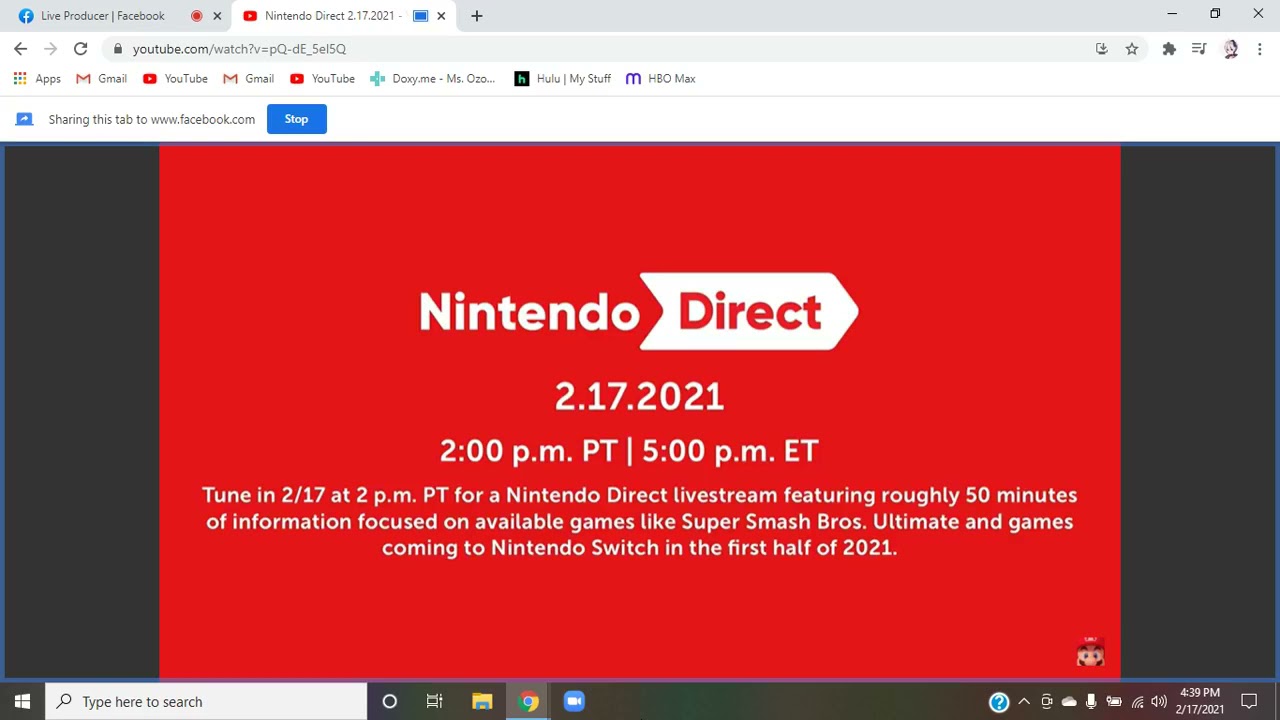Screen dimensions: 1280x720
Task: Click the padlock site info icon
Action: tap(119, 48)
